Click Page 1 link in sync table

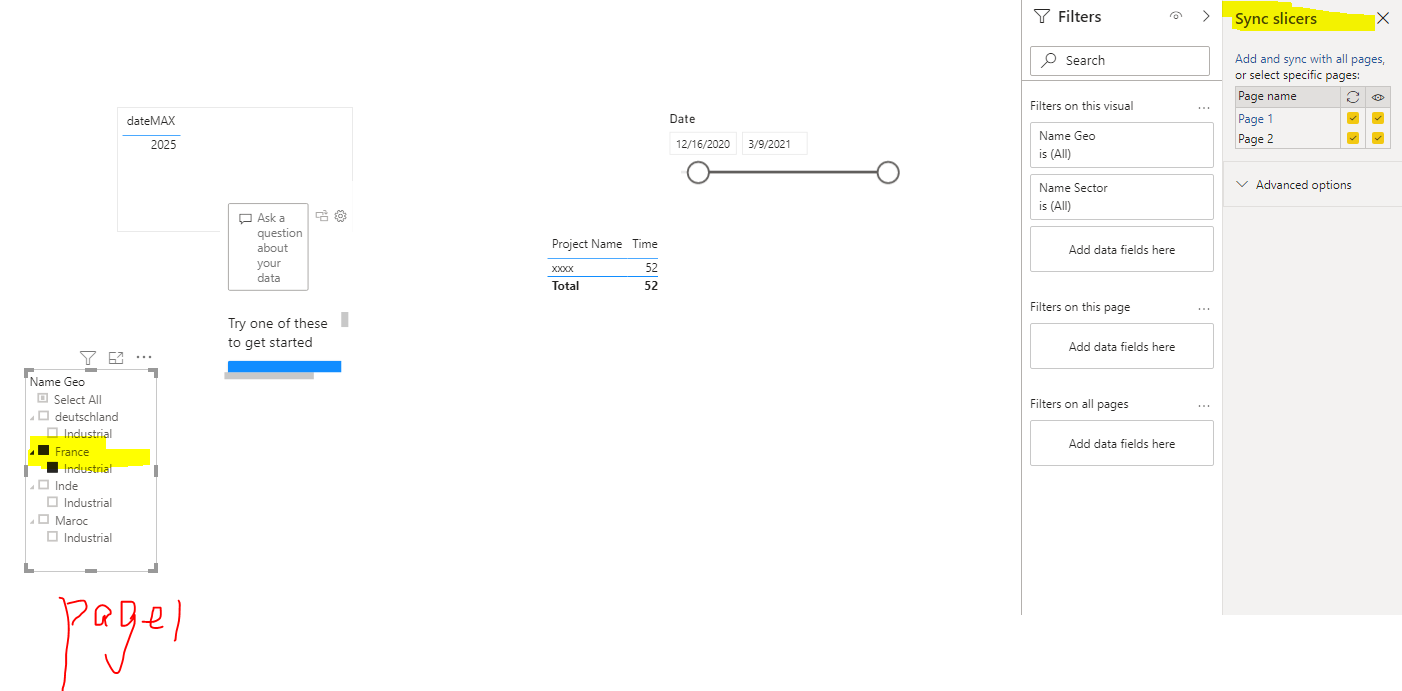pos(1256,118)
